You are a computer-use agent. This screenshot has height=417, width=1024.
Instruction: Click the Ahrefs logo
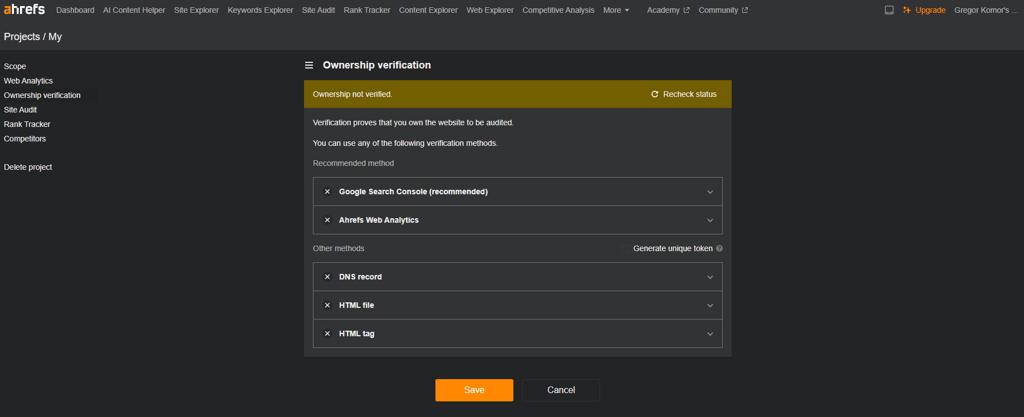[24, 9]
